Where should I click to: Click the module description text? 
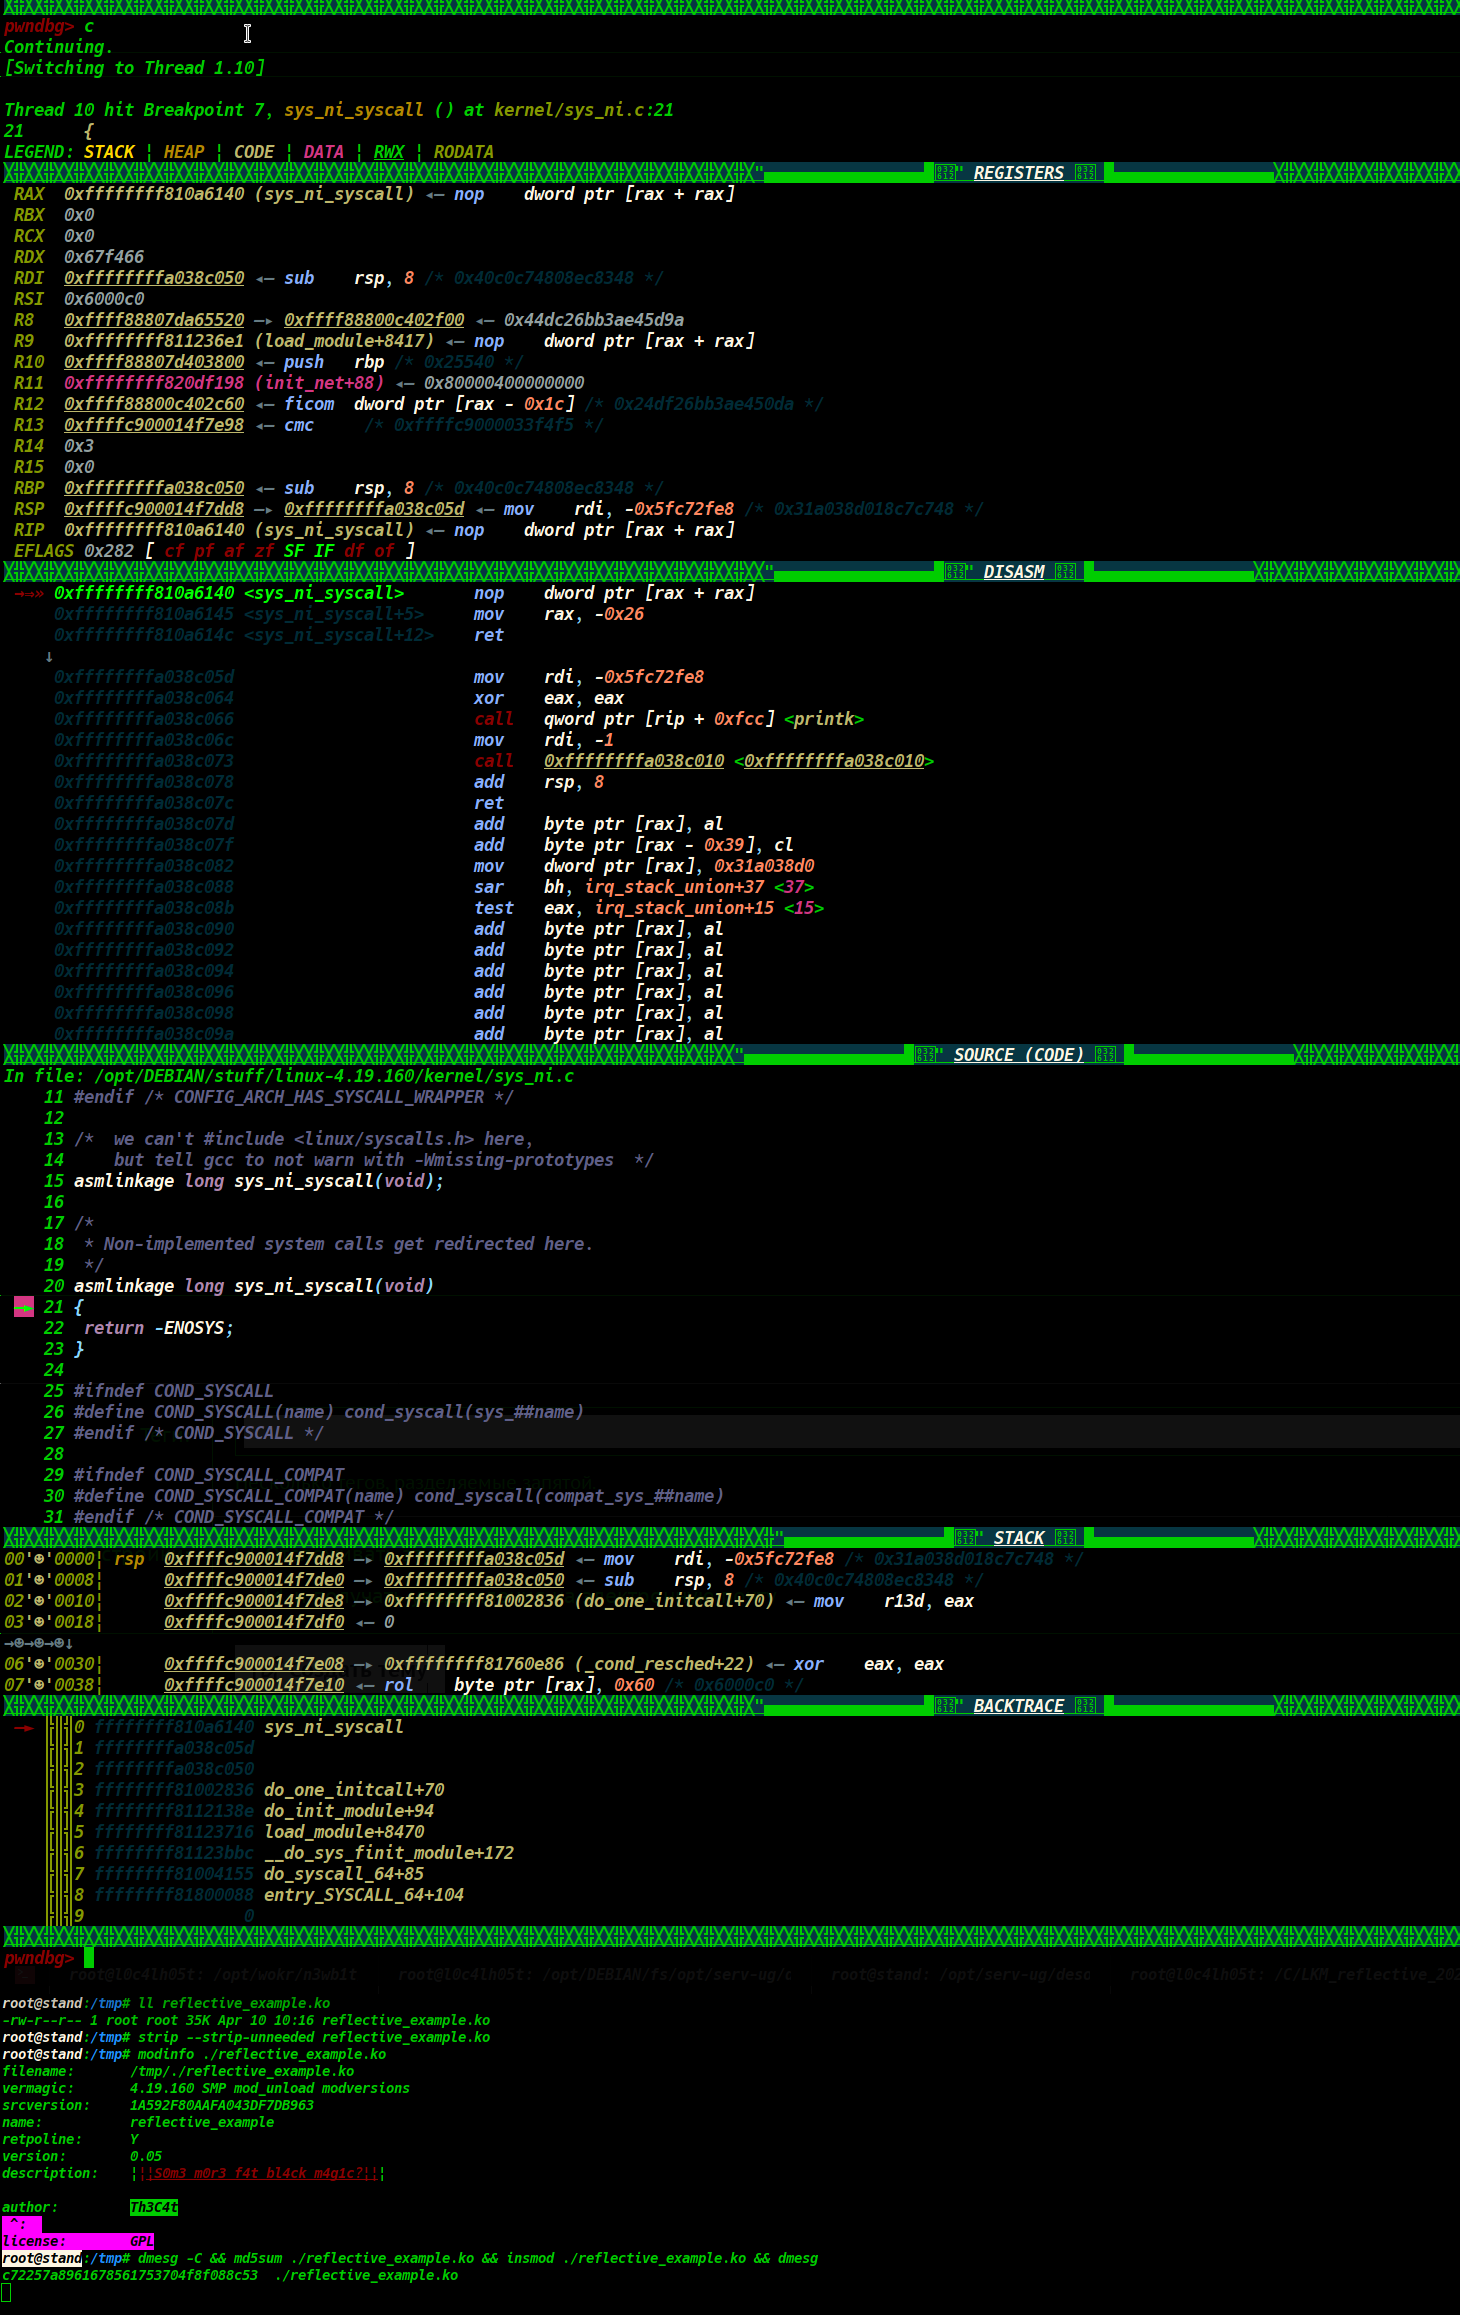(x=258, y=2173)
